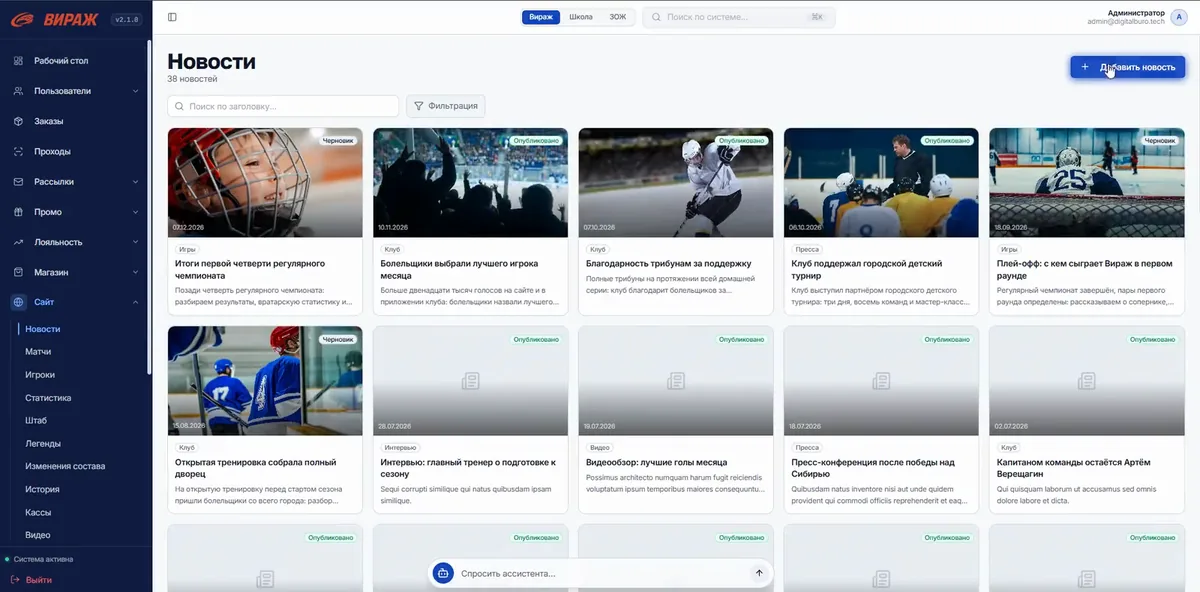
Task: Open the Клуб поддержал городской детский thumbnail
Action: [881, 183]
